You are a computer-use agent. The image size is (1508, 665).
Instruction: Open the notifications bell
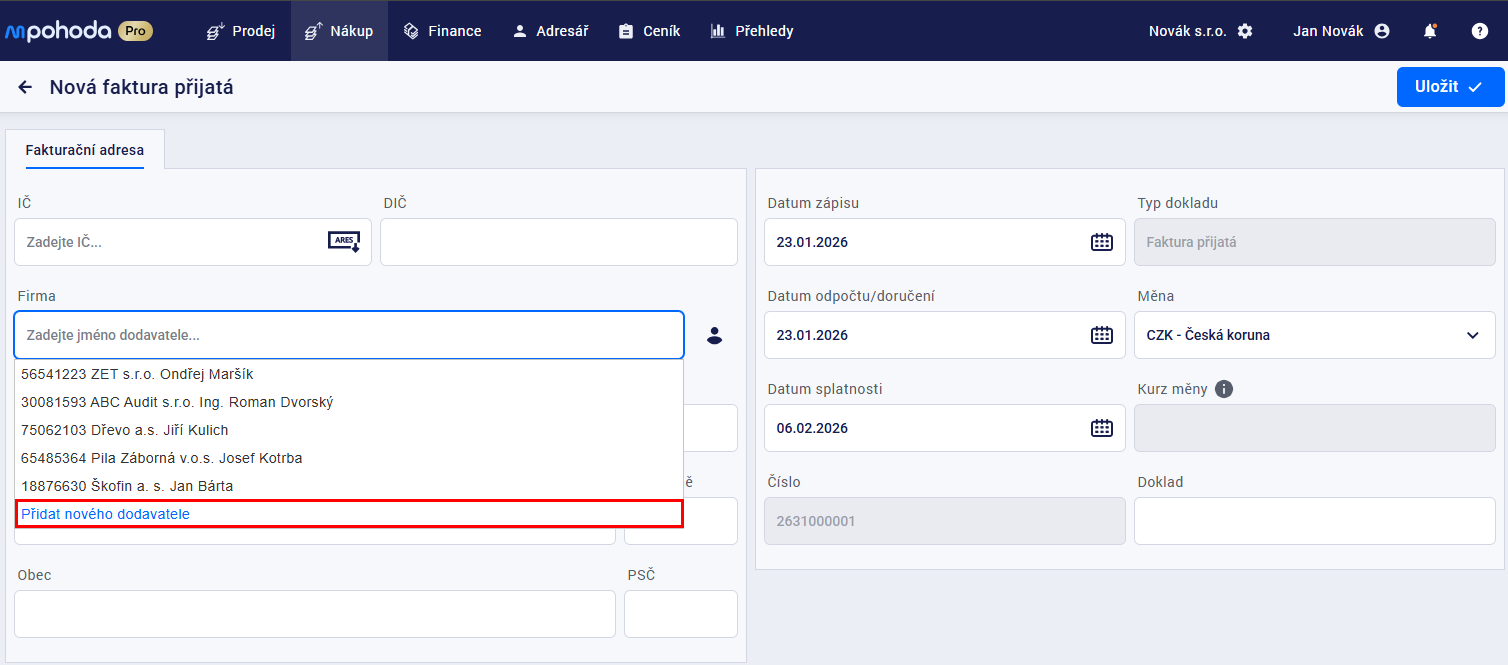[x=1430, y=31]
